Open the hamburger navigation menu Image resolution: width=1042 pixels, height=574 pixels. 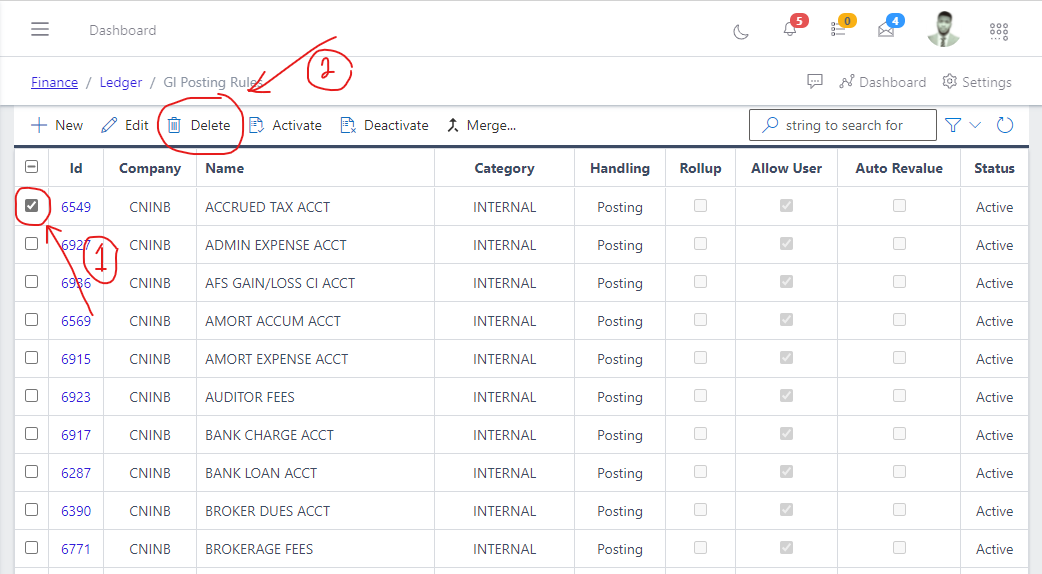[40, 29]
